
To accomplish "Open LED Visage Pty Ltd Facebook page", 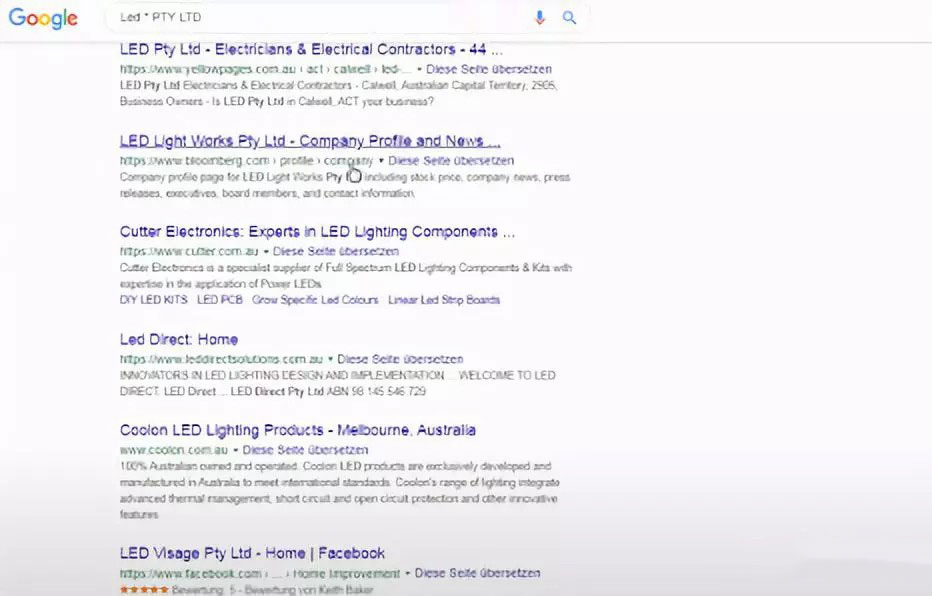I will [250, 552].
